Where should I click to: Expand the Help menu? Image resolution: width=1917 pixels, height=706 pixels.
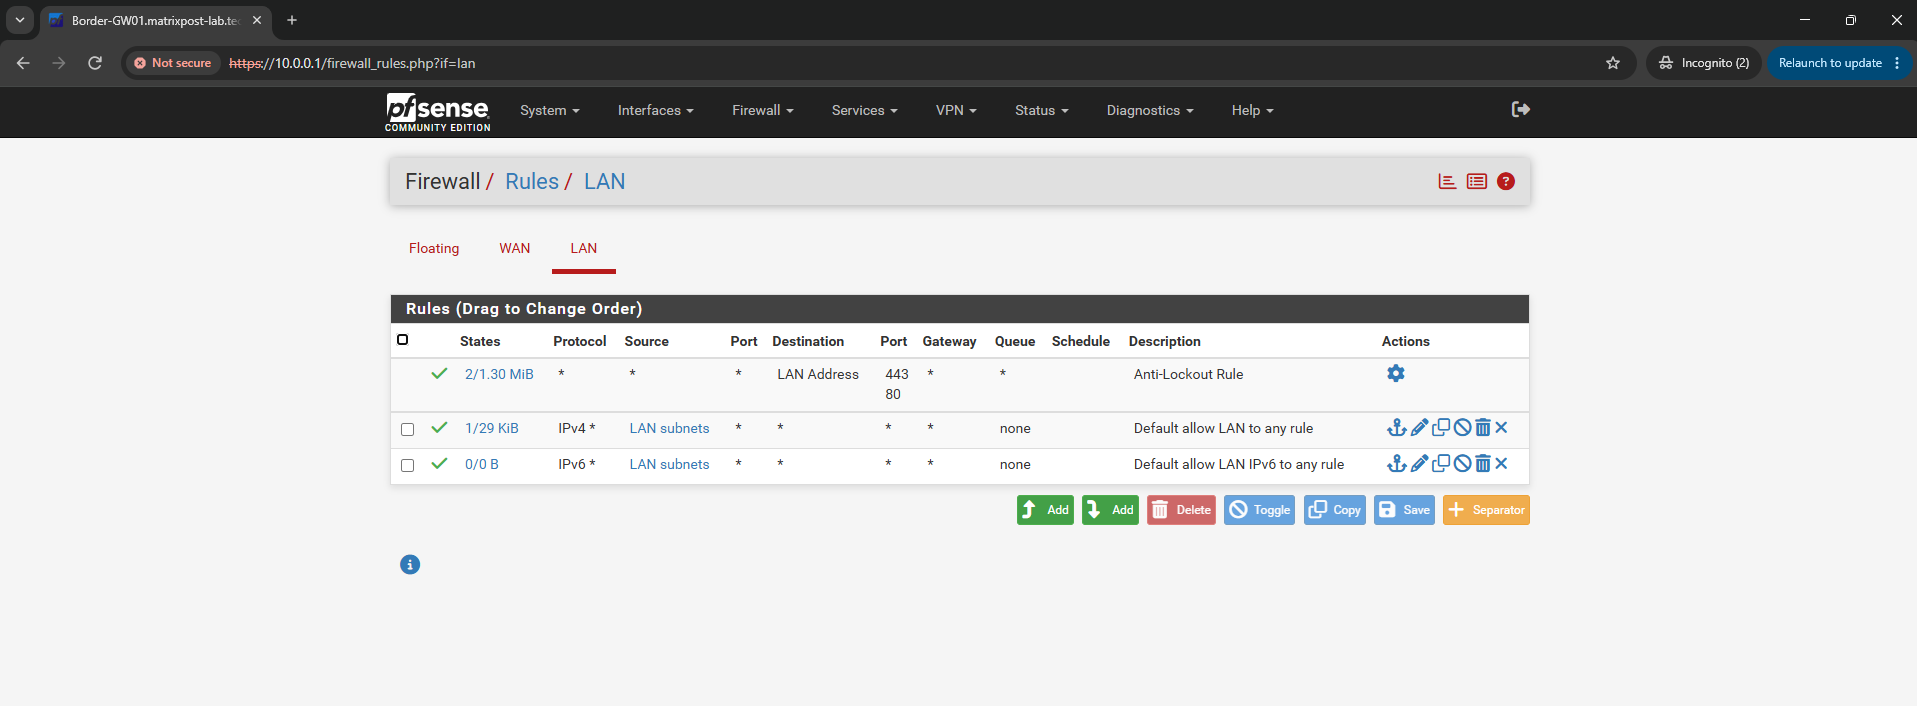[1253, 110]
